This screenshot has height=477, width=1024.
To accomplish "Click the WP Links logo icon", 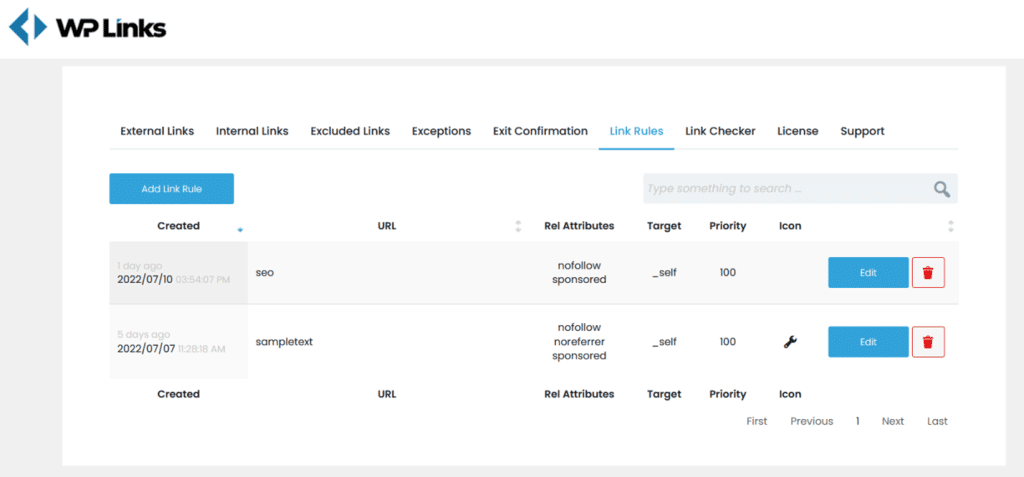I will 28,27.
